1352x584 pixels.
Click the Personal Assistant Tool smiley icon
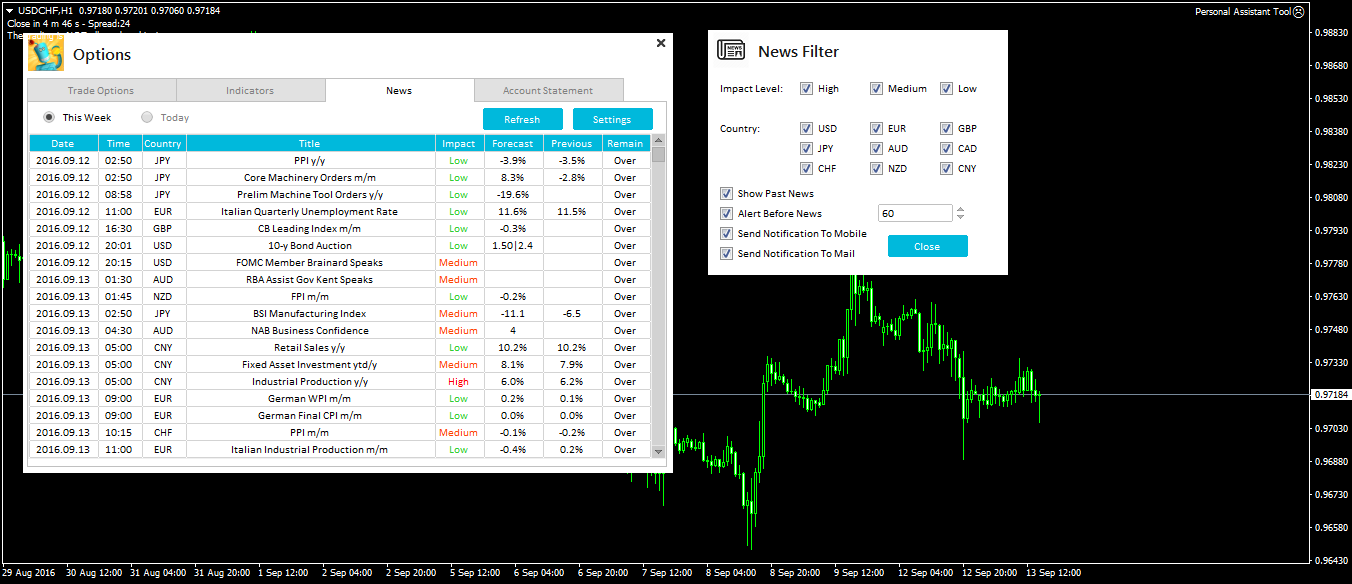pyautogui.click(x=1298, y=12)
